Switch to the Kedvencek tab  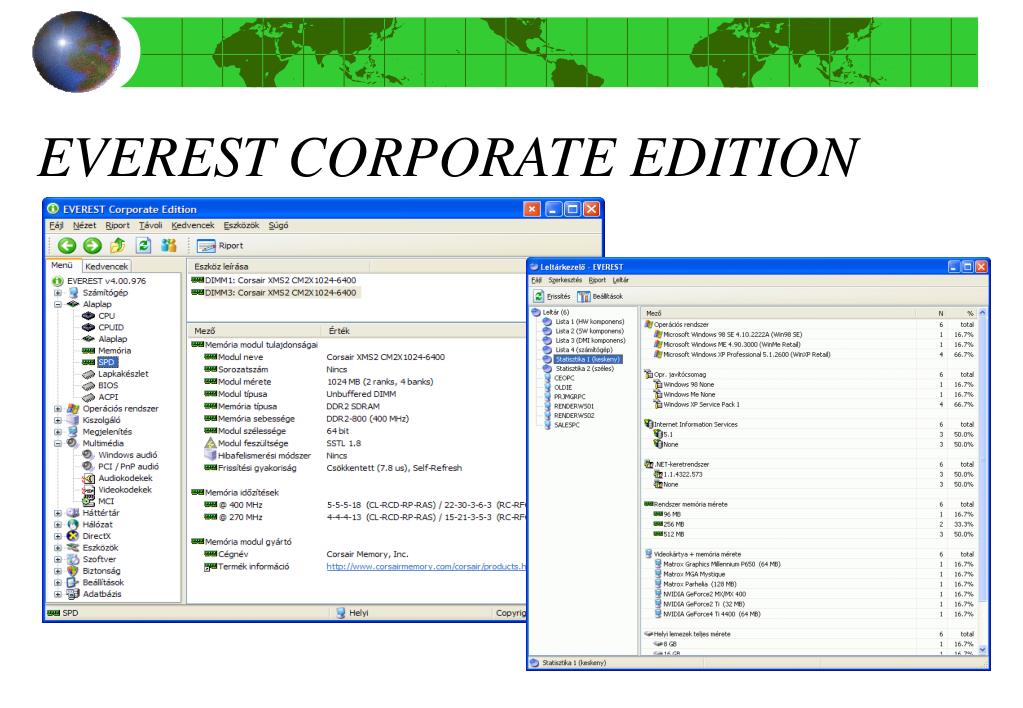(x=106, y=266)
